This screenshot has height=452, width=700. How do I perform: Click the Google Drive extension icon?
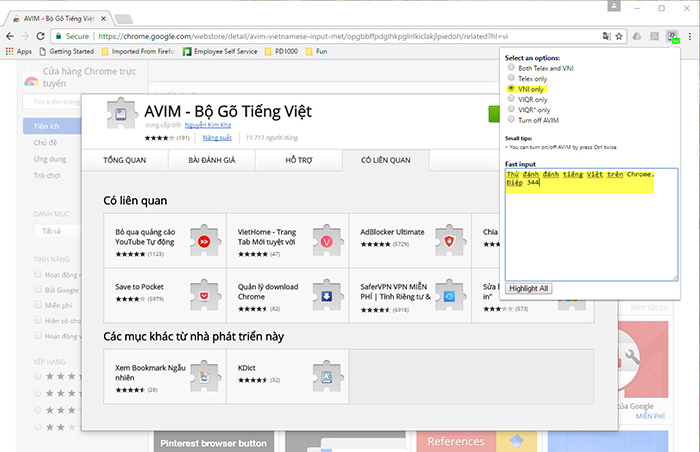point(637,36)
